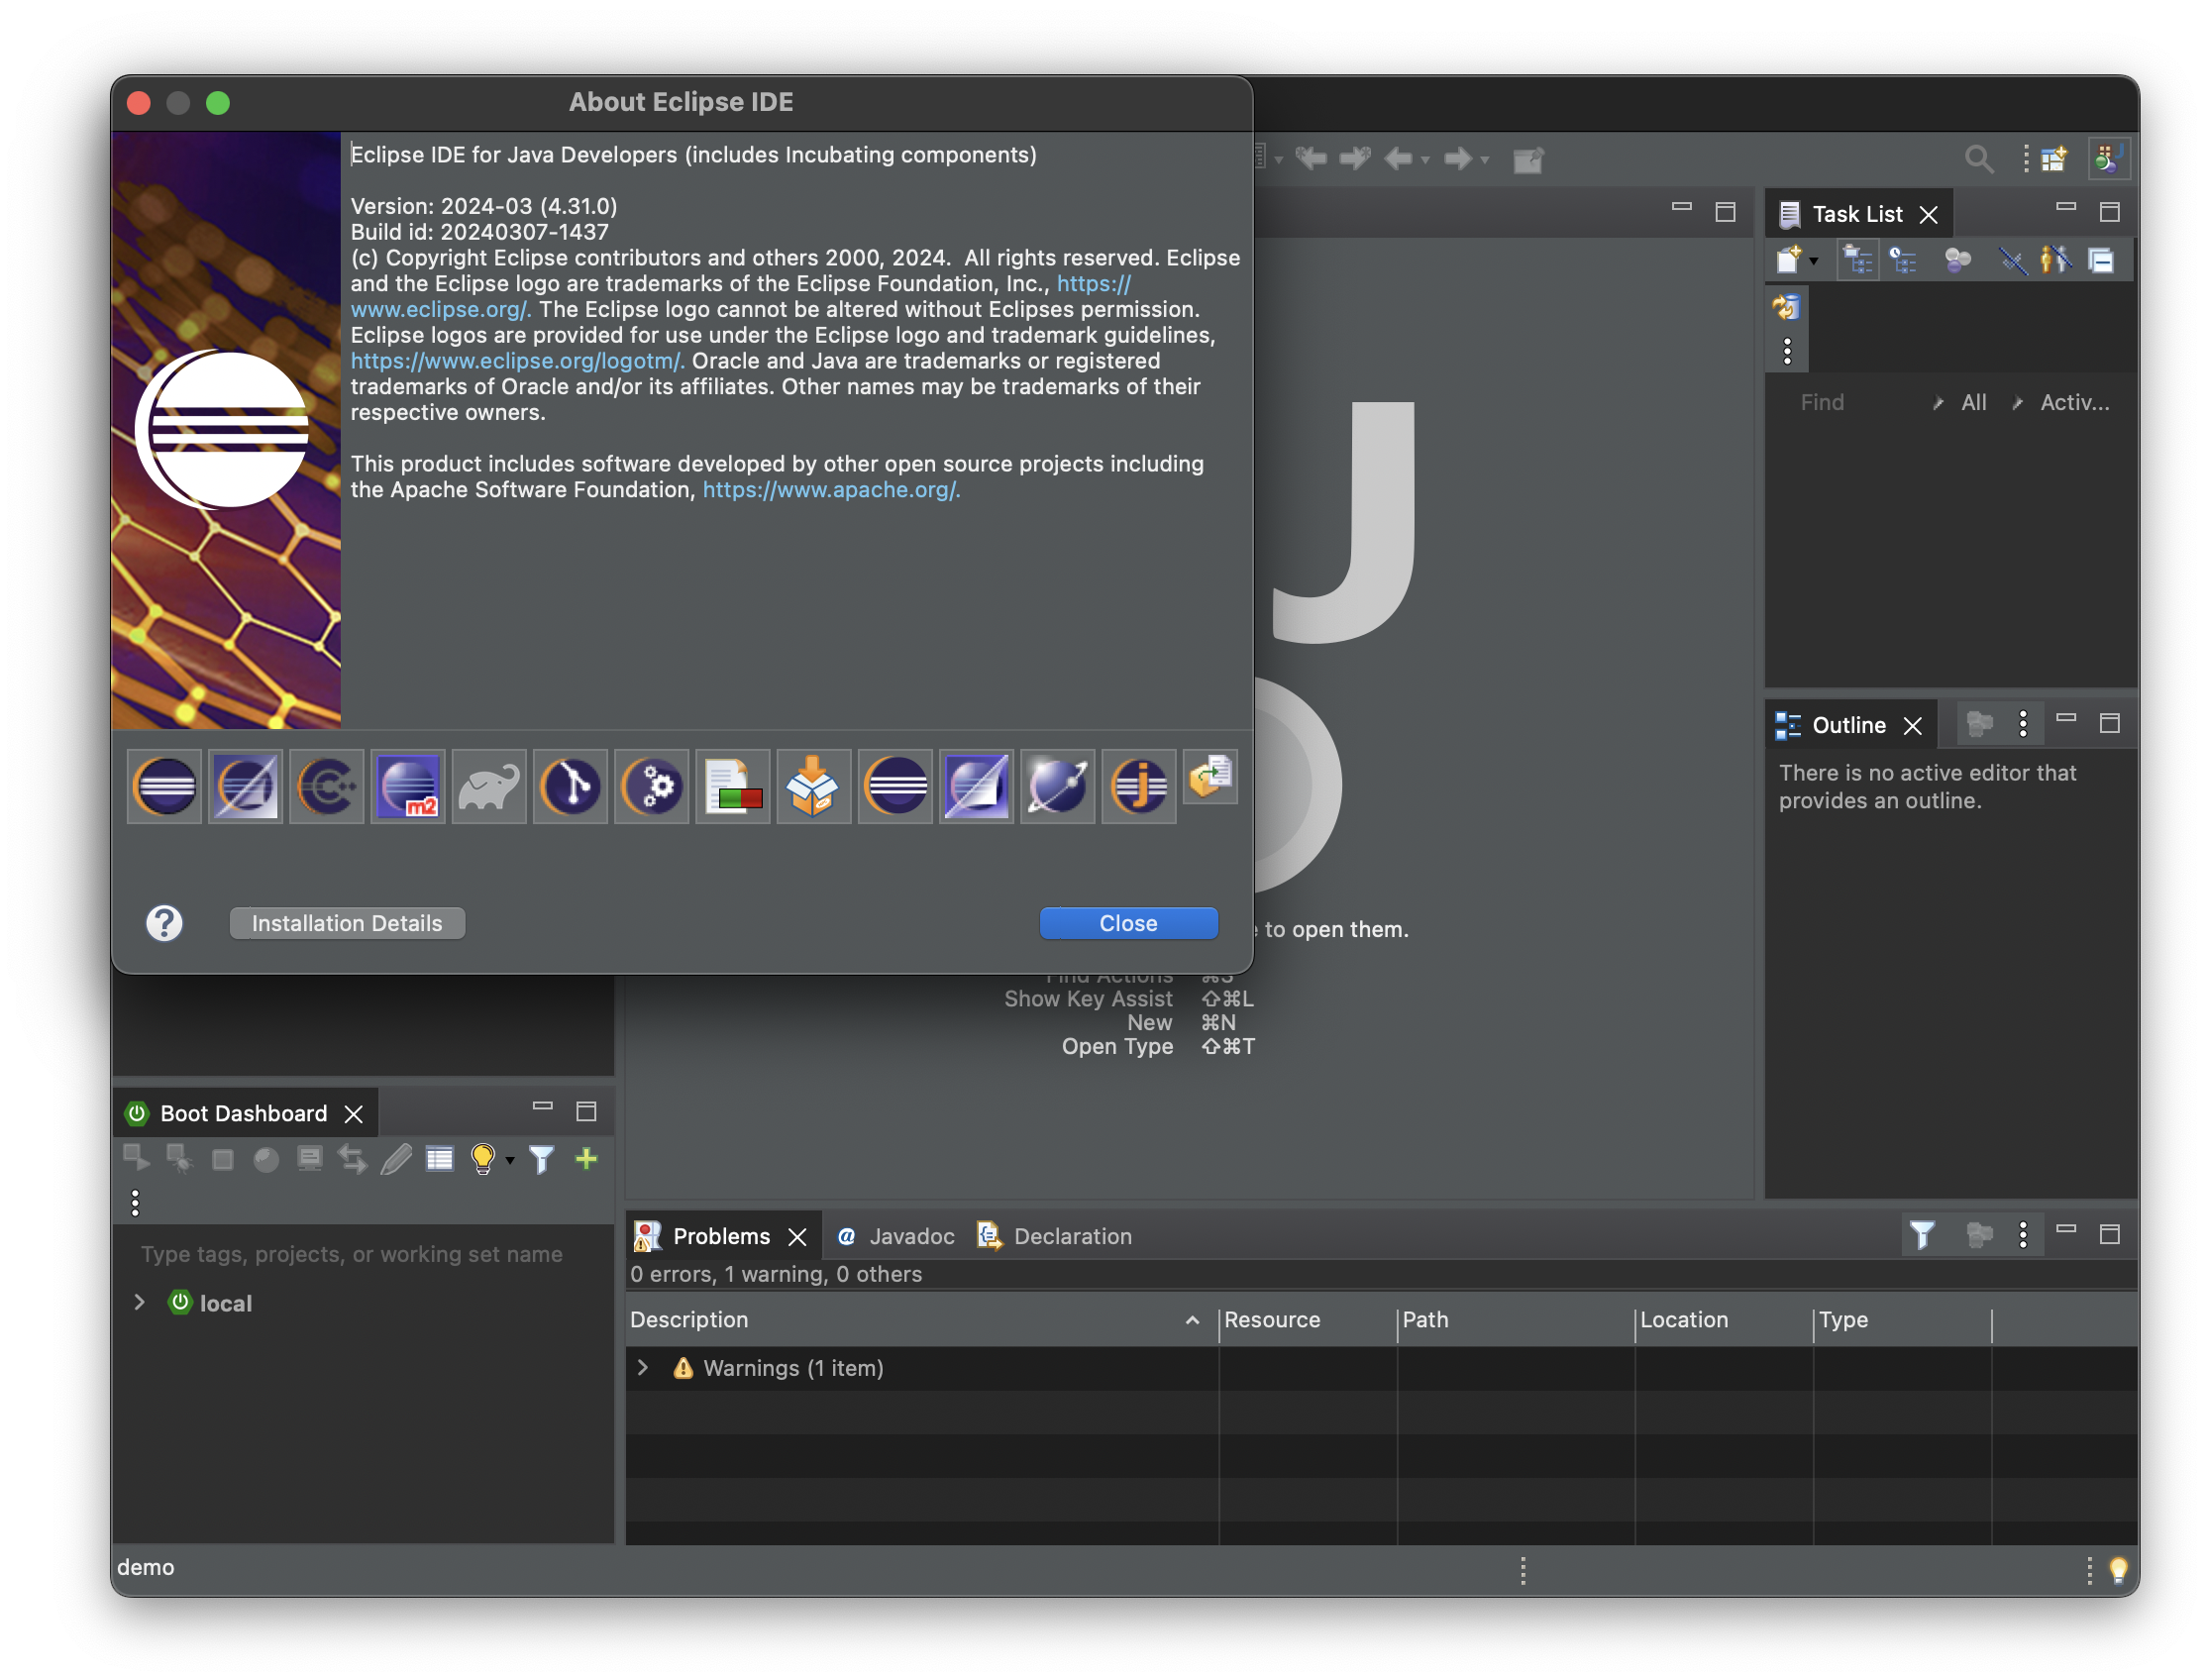2207x1680 pixels.
Task: Click the orange box Marketplace icon
Action: pos(812,786)
